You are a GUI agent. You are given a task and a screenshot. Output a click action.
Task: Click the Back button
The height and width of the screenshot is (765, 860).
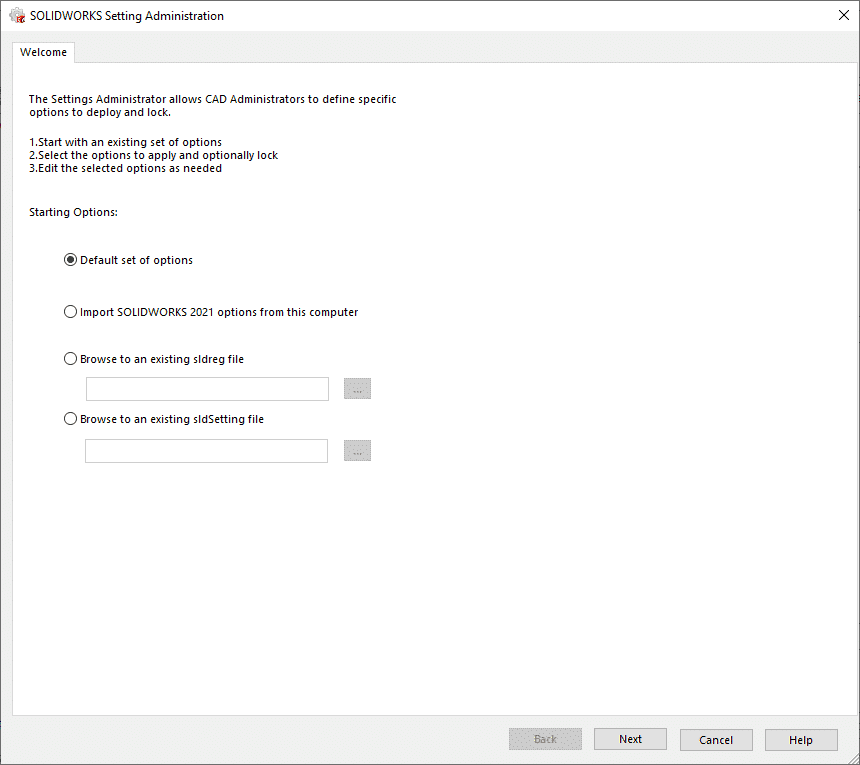pyautogui.click(x=545, y=739)
